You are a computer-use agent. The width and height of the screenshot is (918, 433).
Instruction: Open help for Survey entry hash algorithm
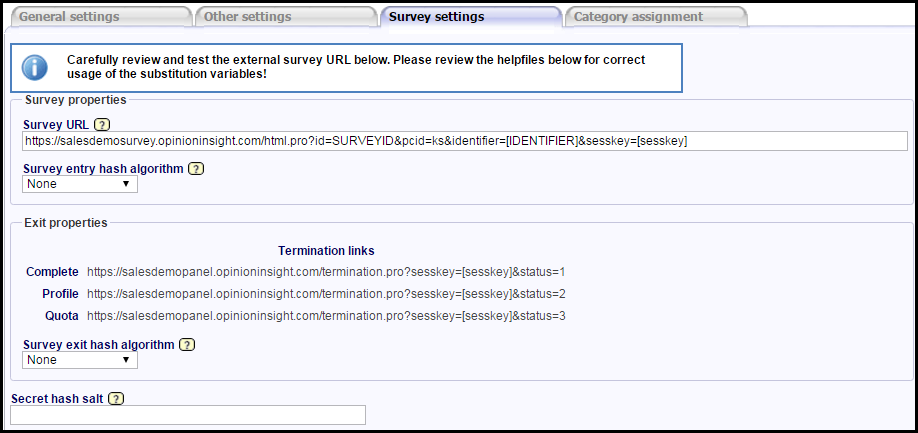tap(196, 169)
